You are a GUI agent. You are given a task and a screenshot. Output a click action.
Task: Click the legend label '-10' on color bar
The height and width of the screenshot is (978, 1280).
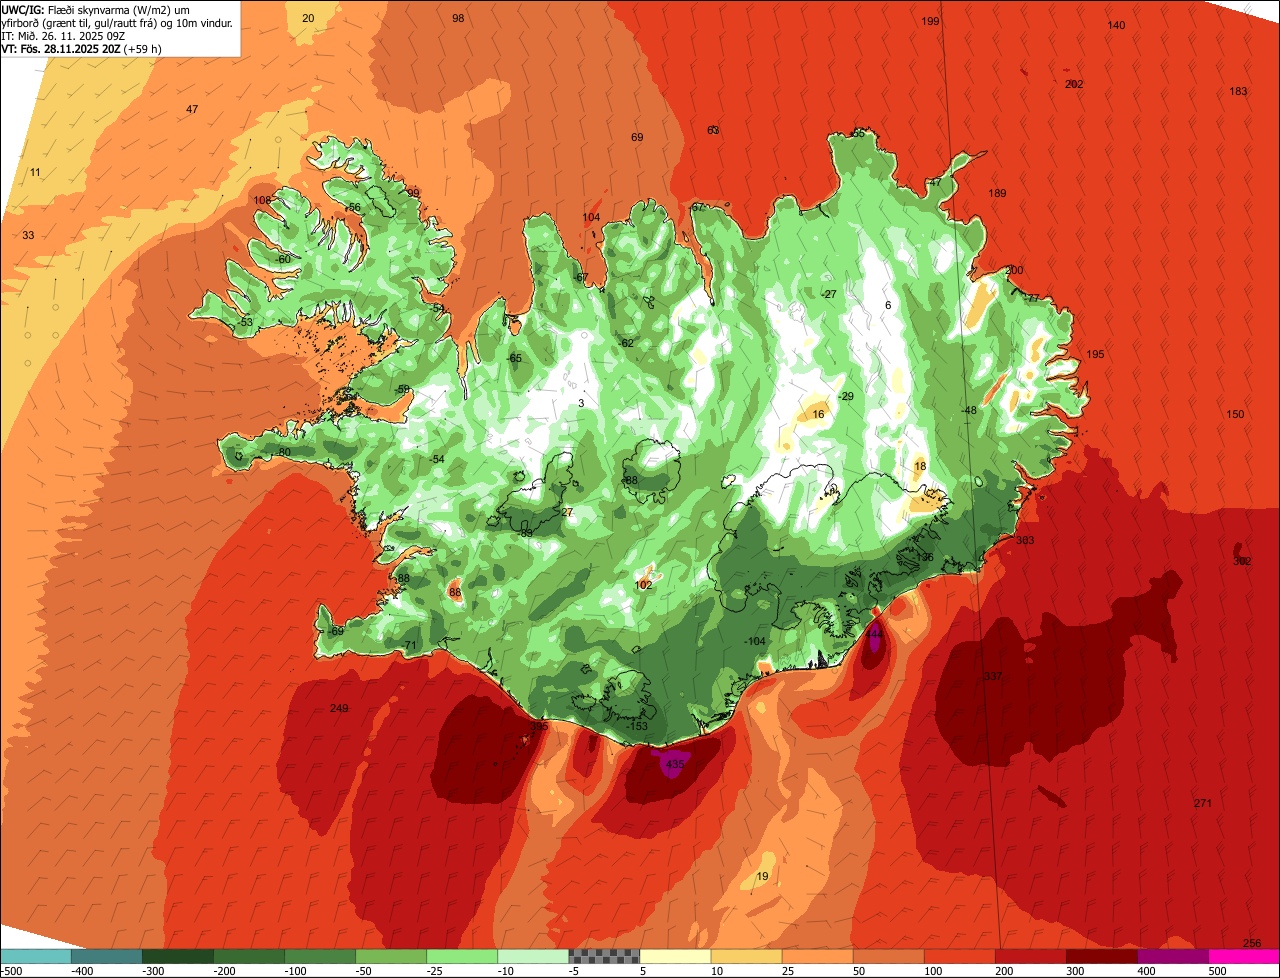click(x=506, y=971)
